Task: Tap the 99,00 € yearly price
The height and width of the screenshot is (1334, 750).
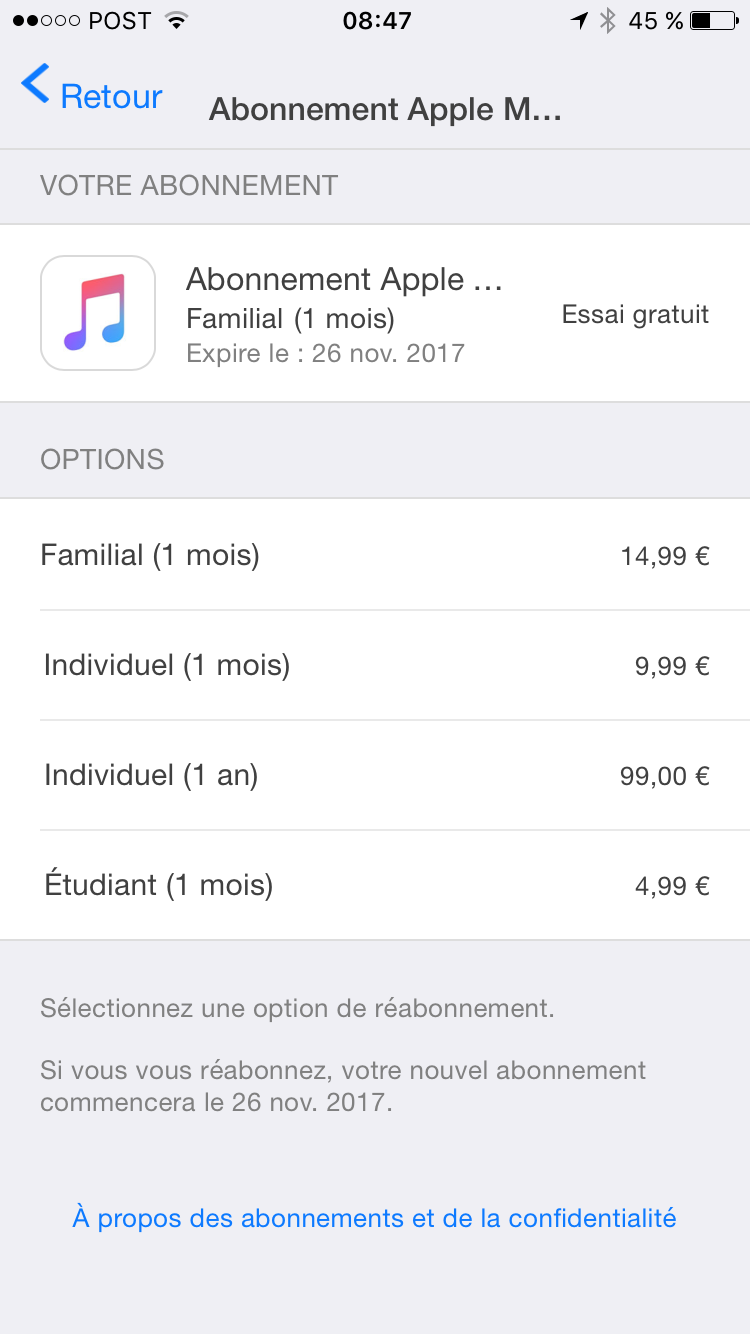Action: (x=664, y=776)
